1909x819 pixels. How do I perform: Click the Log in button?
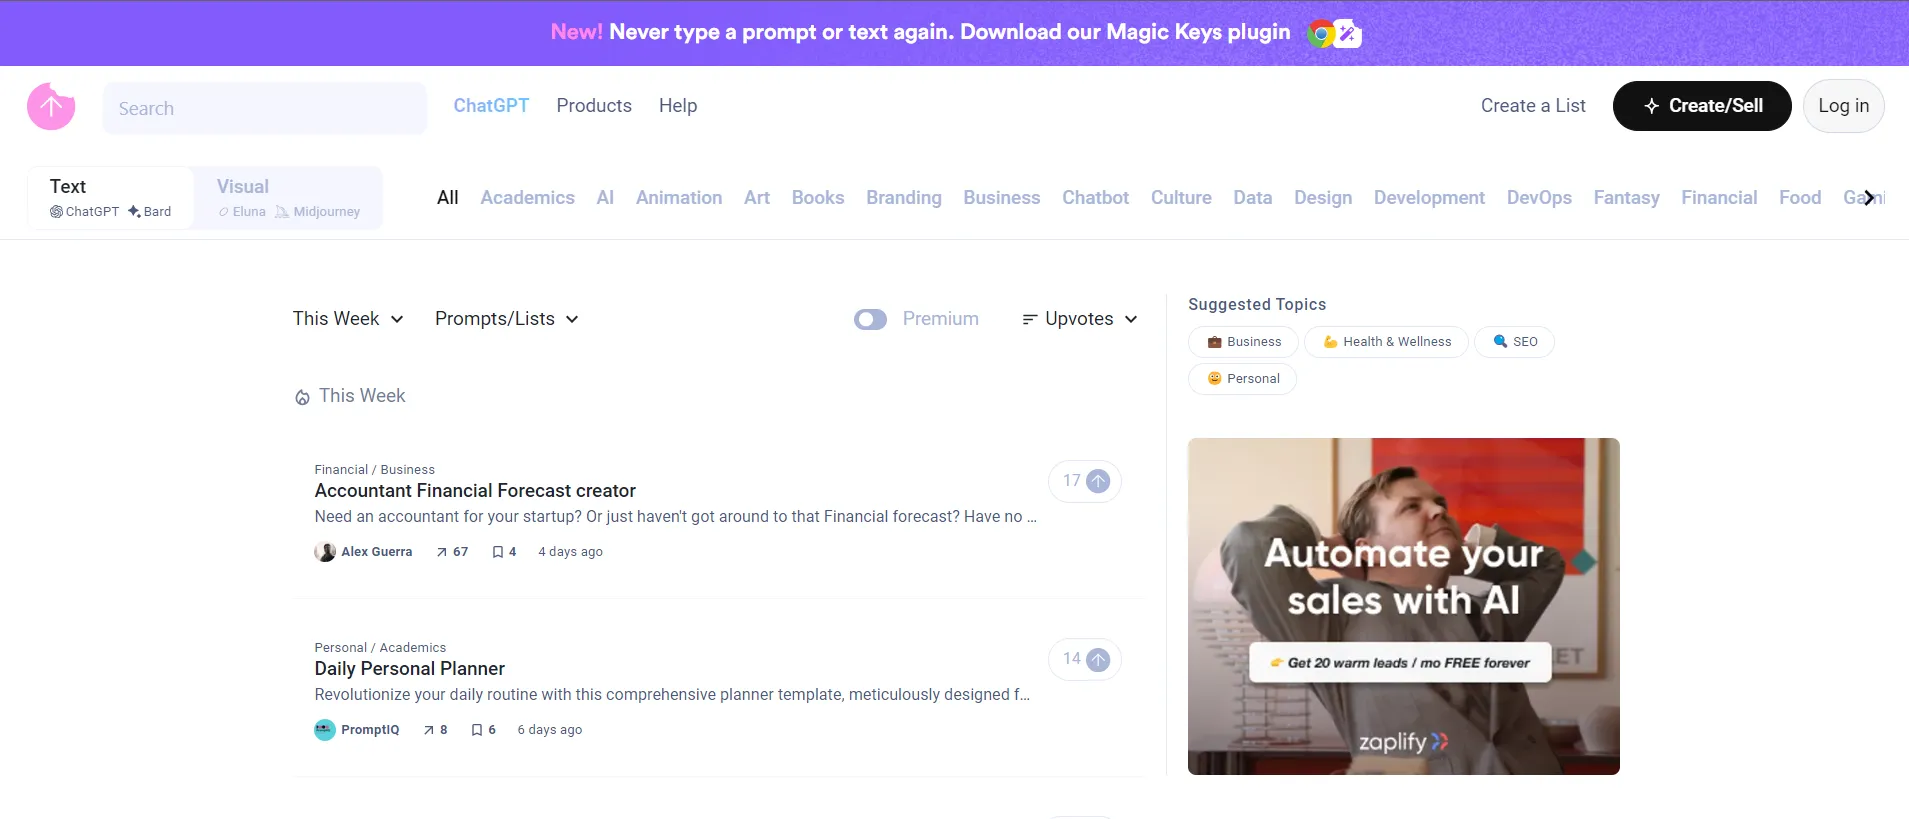[1843, 106]
